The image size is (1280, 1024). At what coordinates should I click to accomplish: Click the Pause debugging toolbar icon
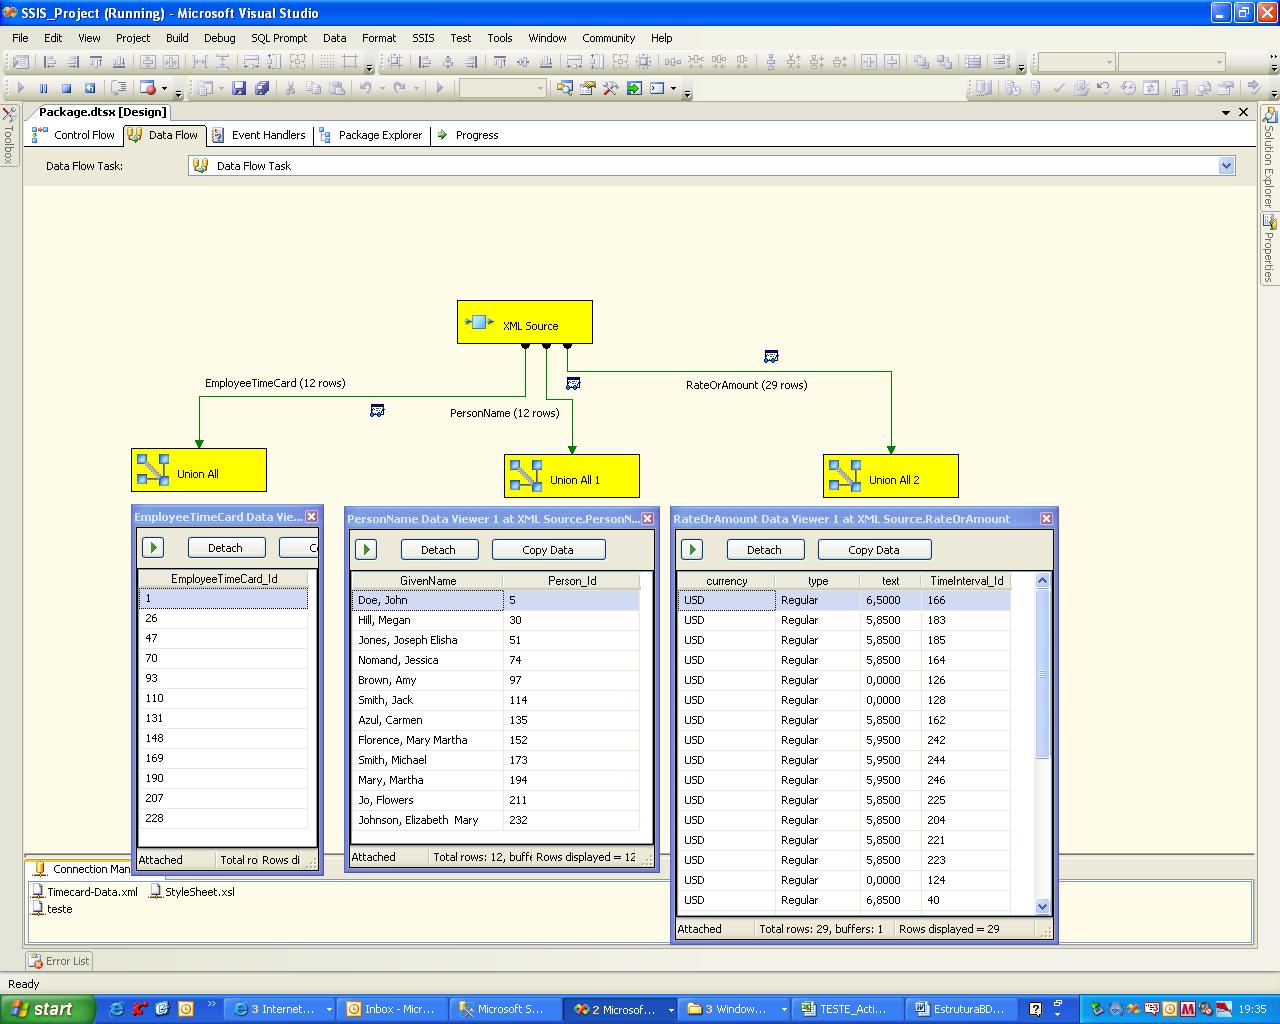43,88
